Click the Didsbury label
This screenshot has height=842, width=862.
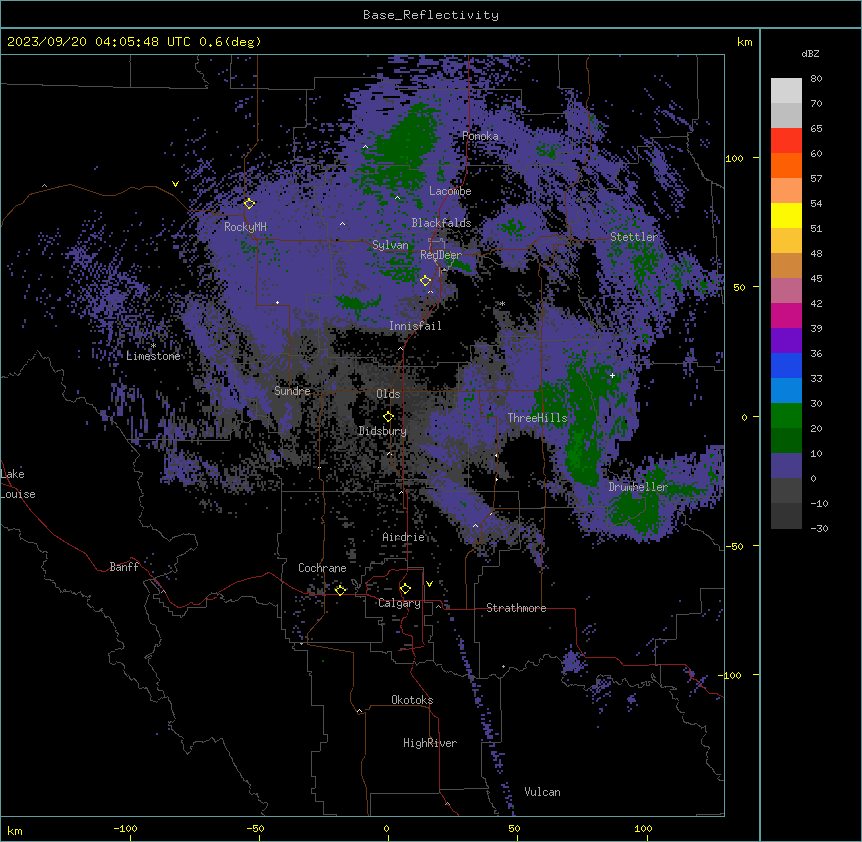coord(383,431)
